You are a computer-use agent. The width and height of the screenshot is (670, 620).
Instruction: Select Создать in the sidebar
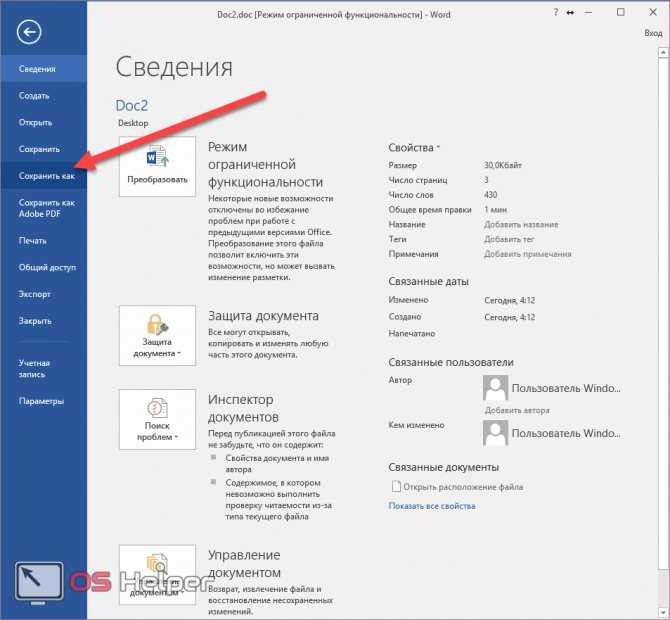click(x=44, y=96)
